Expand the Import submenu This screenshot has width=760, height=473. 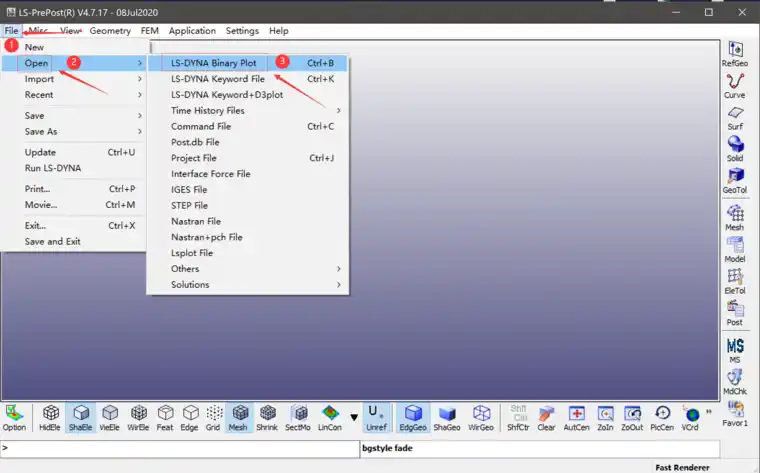(x=74, y=79)
